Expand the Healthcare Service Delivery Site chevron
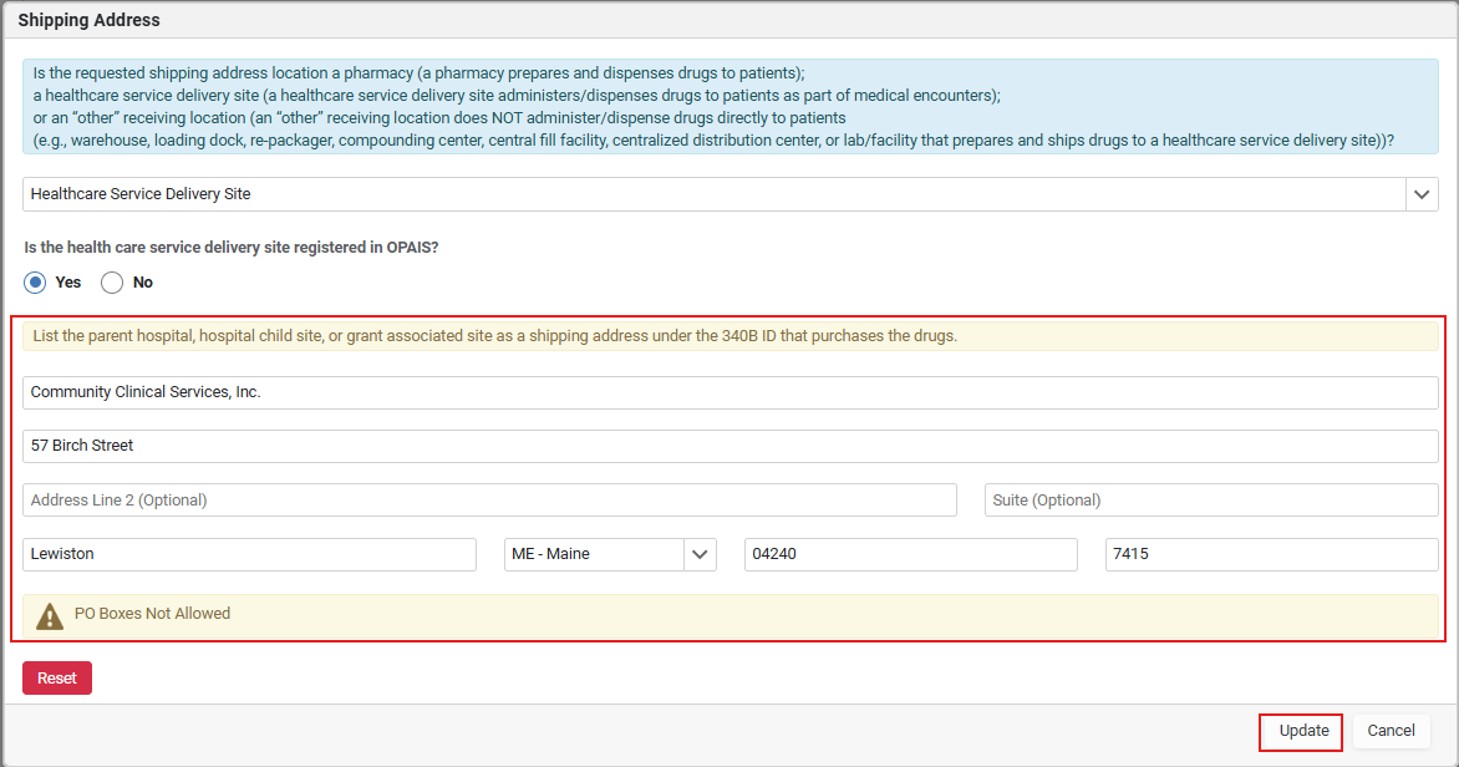Screen dimensions: 1459x767 pyautogui.click(x=1421, y=195)
